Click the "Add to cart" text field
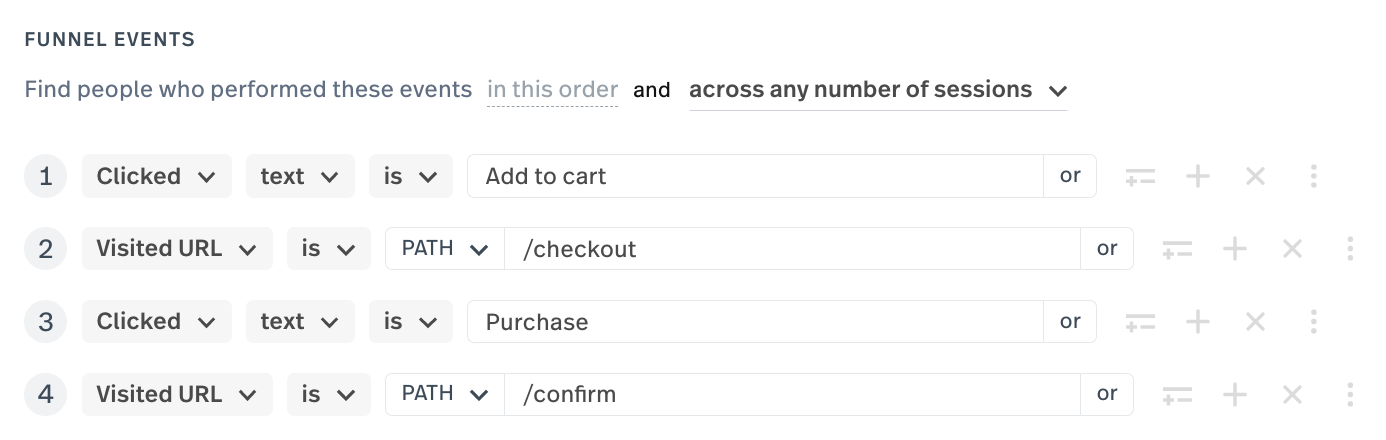 click(x=755, y=177)
